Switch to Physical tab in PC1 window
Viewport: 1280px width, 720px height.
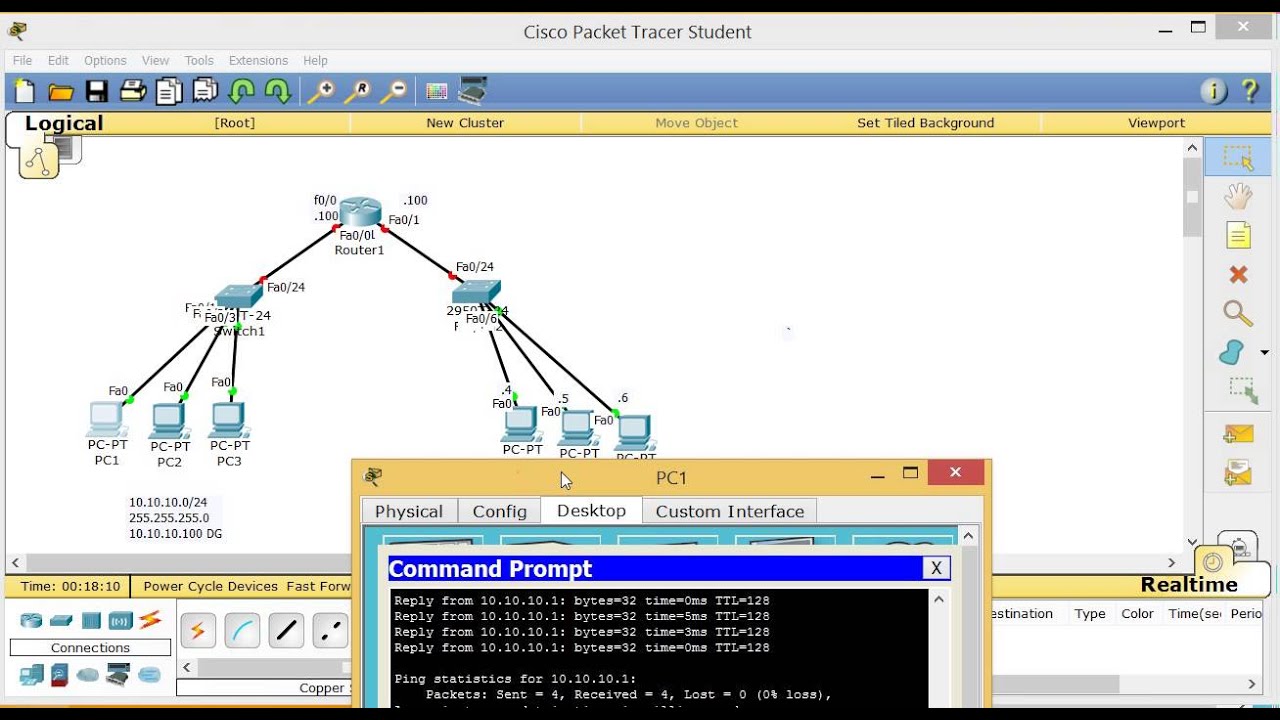pyautogui.click(x=409, y=511)
